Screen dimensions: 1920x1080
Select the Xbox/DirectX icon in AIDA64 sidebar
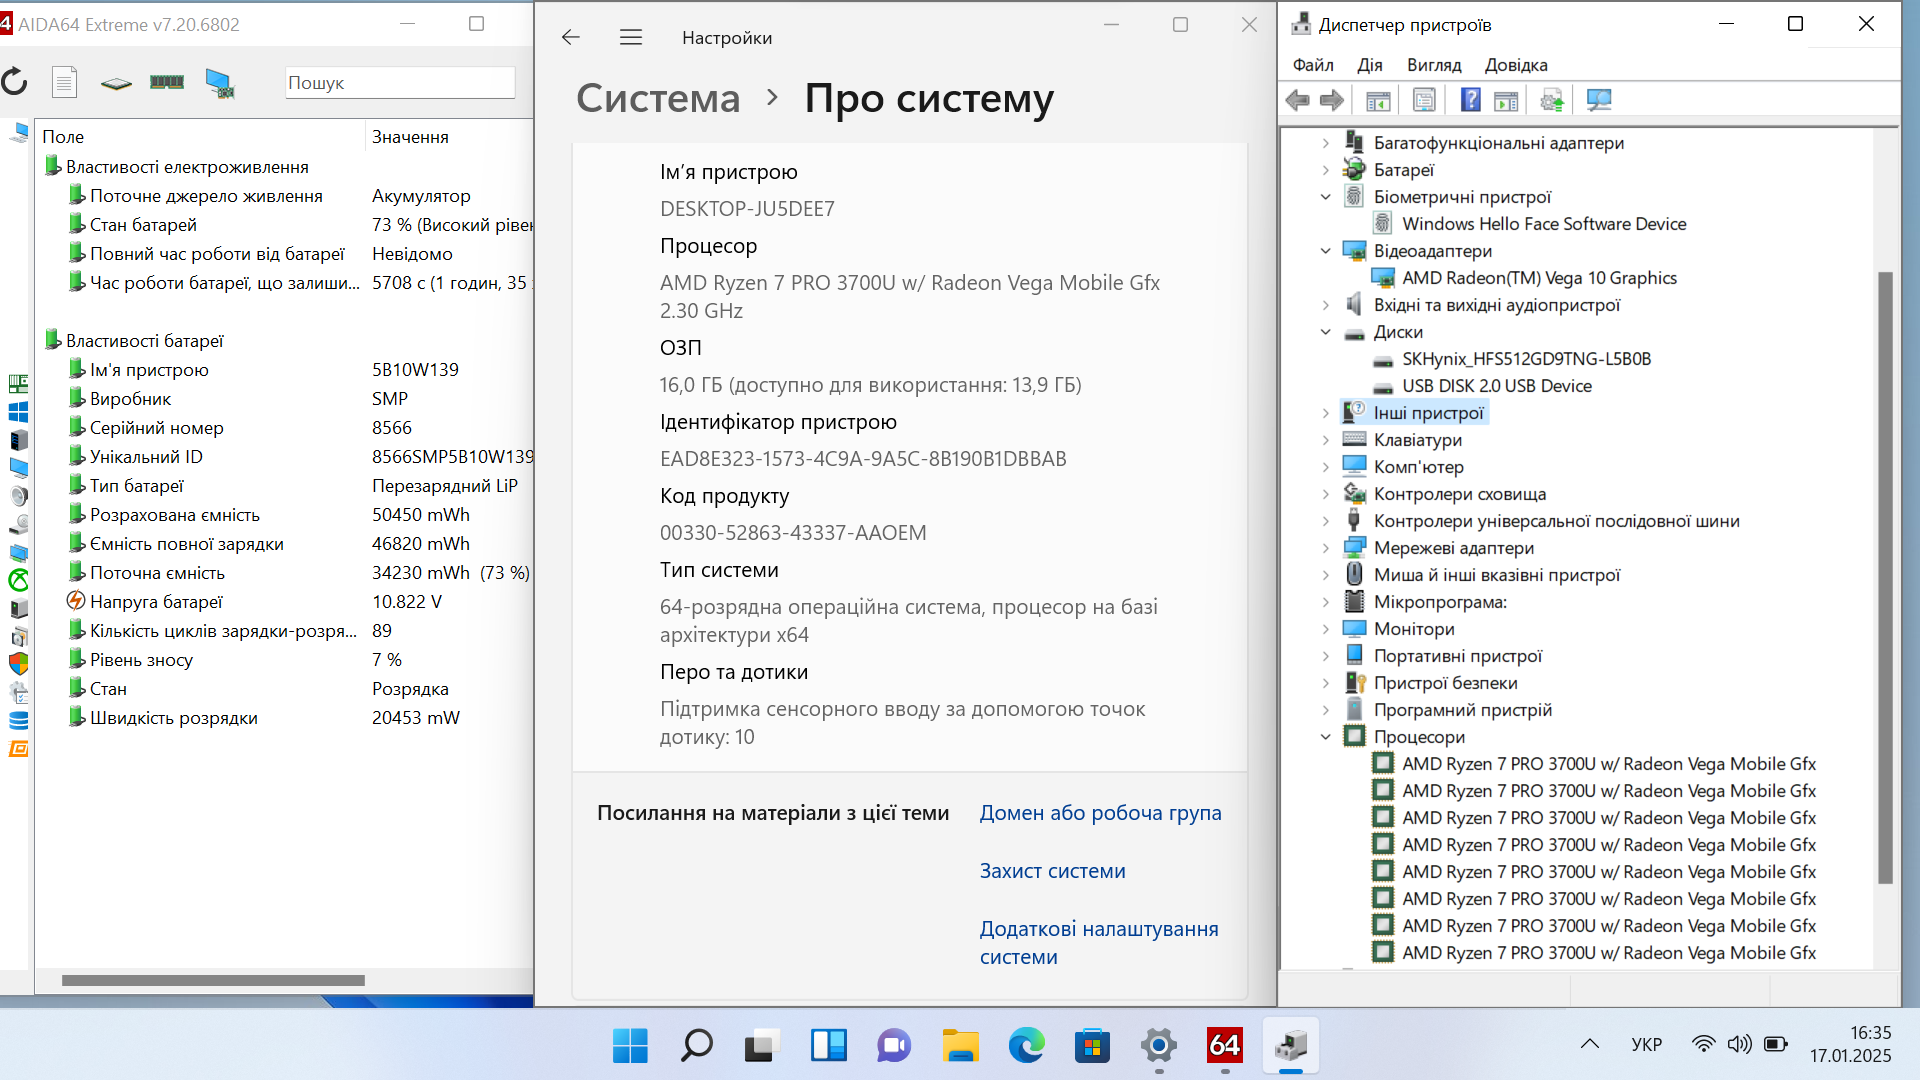(18, 580)
